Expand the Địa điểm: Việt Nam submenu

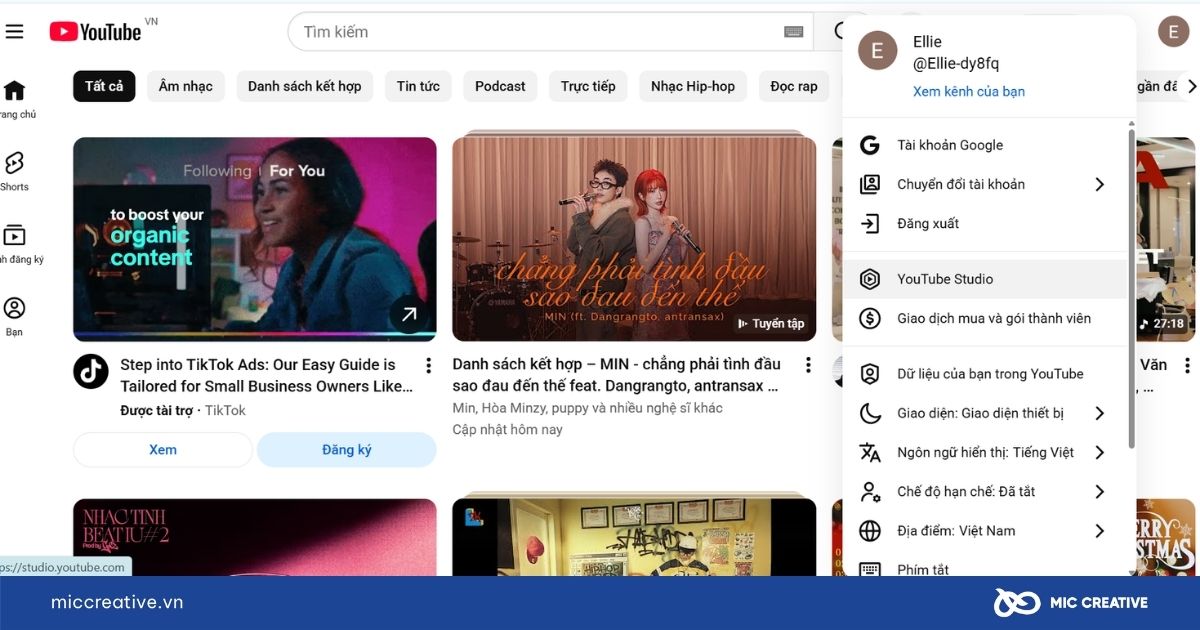click(x=1099, y=531)
